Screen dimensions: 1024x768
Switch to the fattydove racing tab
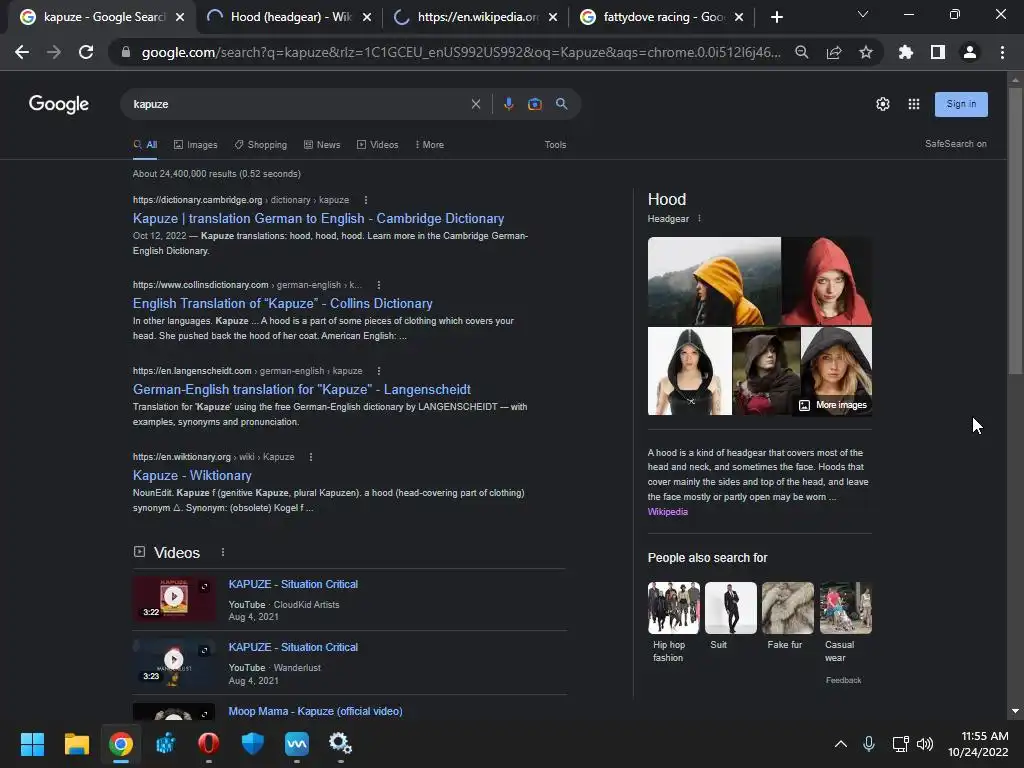(661, 17)
